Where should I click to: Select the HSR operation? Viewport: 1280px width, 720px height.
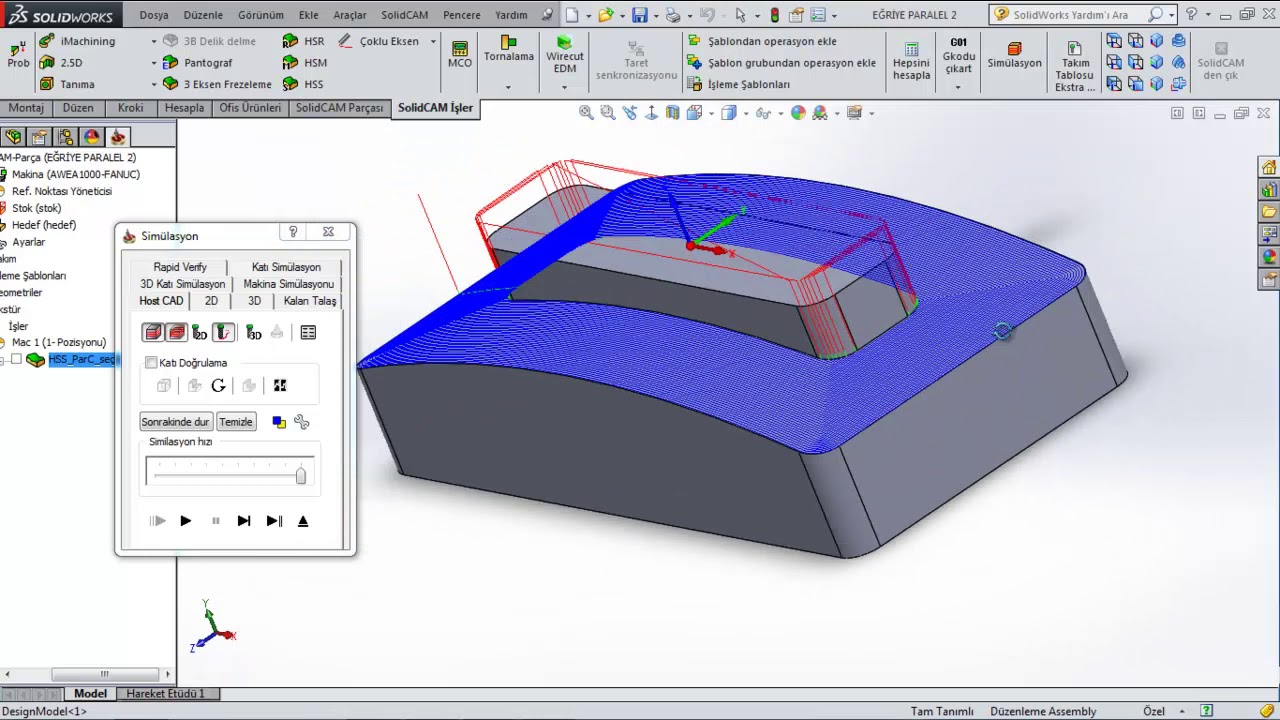click(303, 41)
